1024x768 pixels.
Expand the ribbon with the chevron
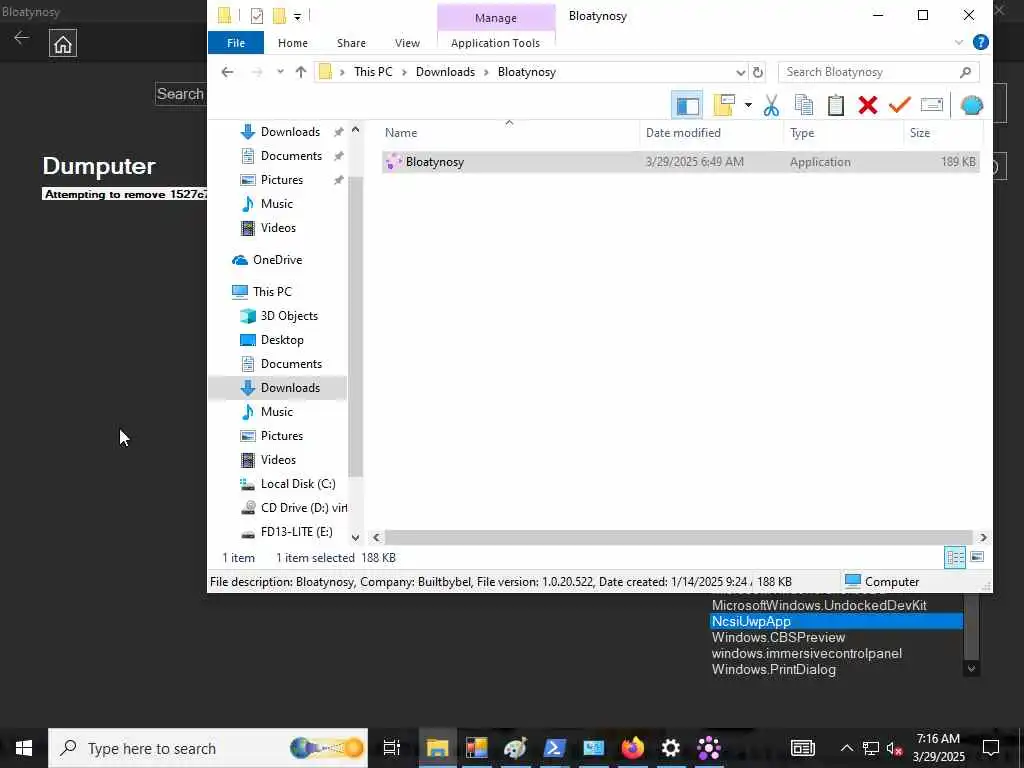[x=959, y=42]
